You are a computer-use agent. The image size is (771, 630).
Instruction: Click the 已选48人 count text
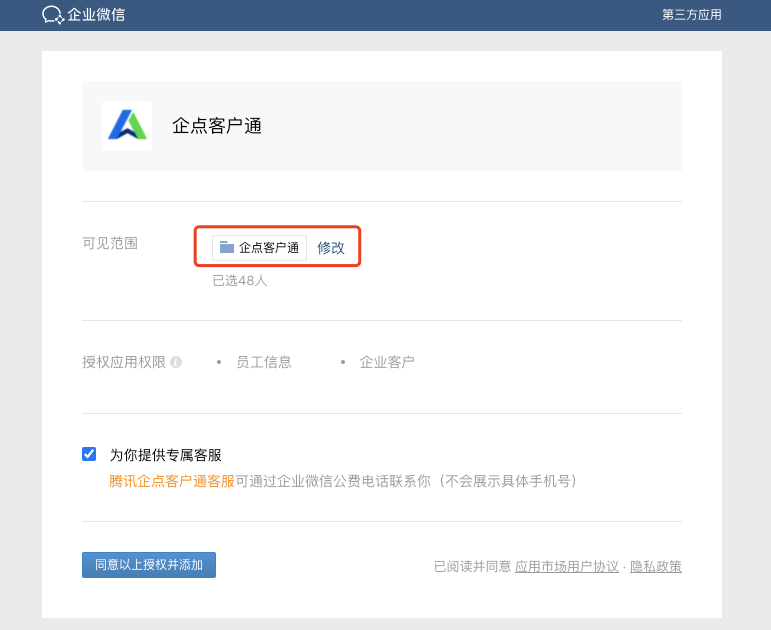(240, 280)
